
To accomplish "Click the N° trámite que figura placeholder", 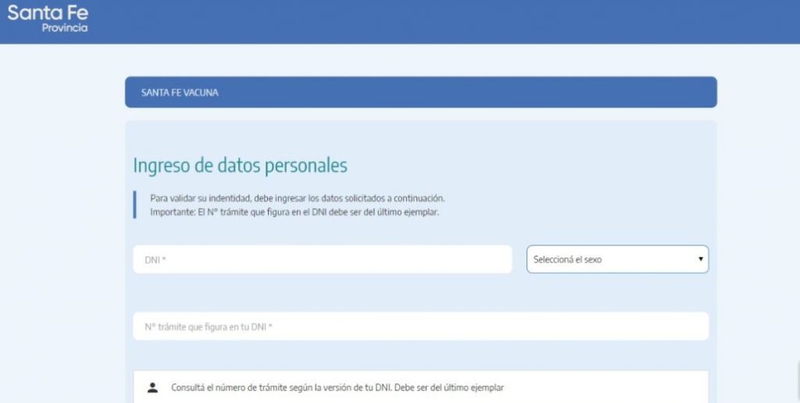I will click(x=208, y=326).
